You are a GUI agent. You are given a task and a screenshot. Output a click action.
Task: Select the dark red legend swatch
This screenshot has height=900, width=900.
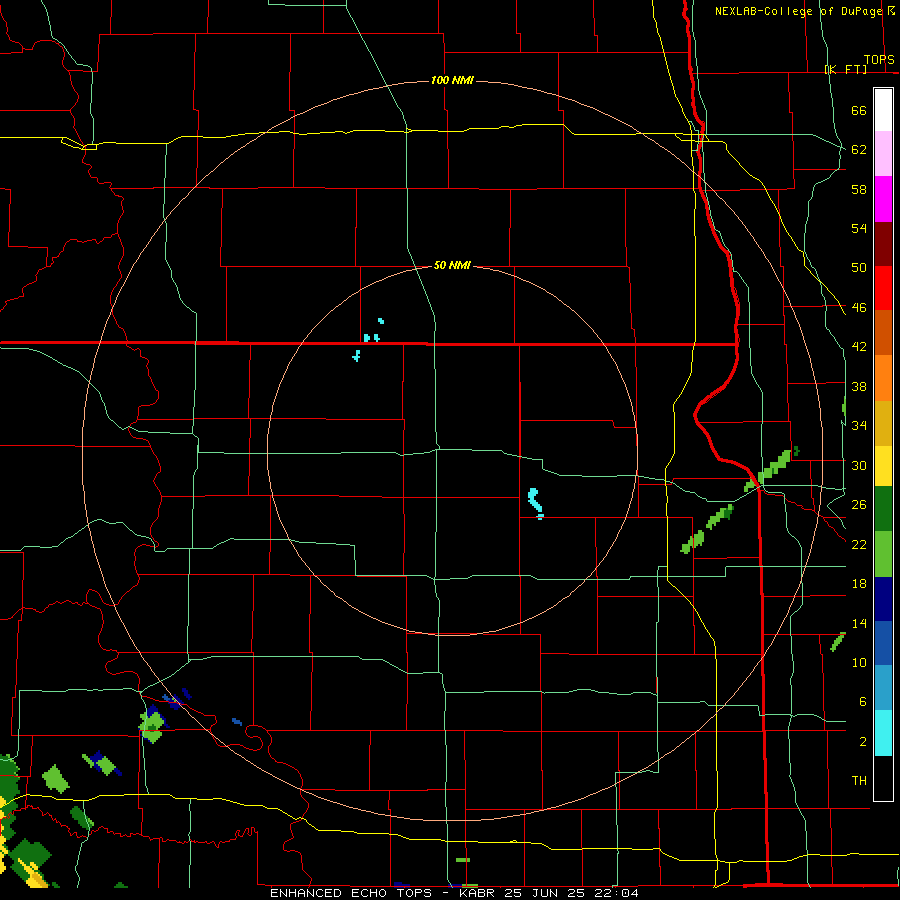[883, 244]
